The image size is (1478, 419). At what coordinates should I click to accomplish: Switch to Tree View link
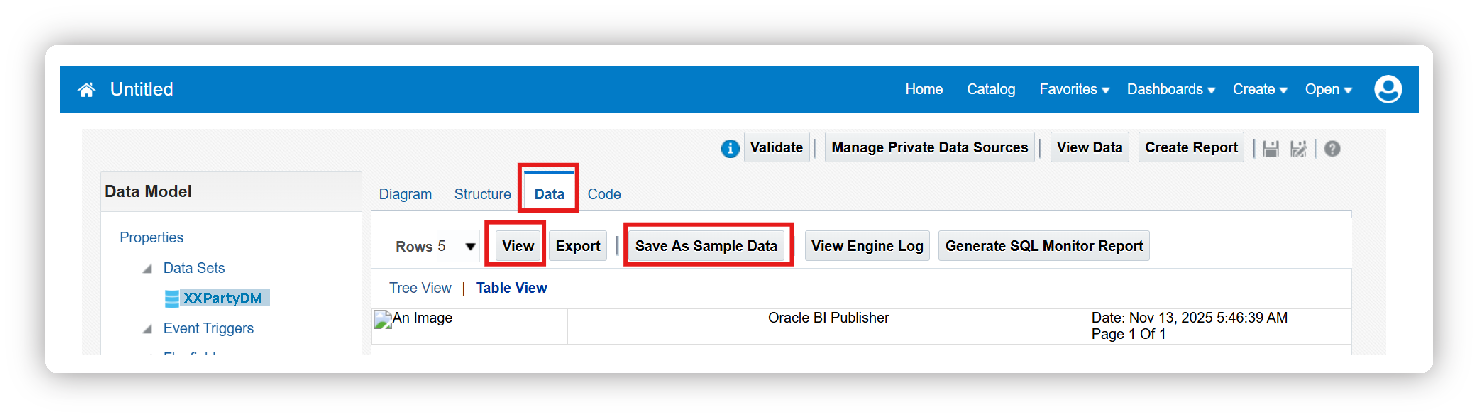point(420,288)
